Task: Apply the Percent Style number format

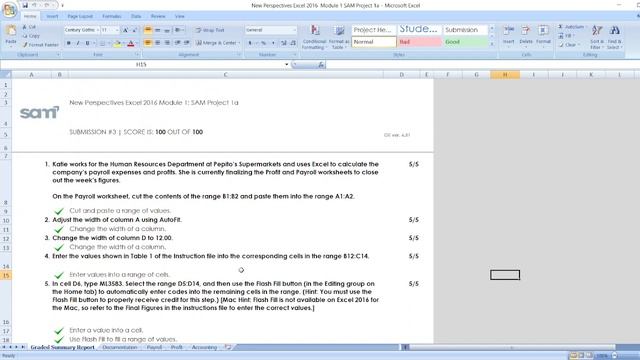Action: 264,43
